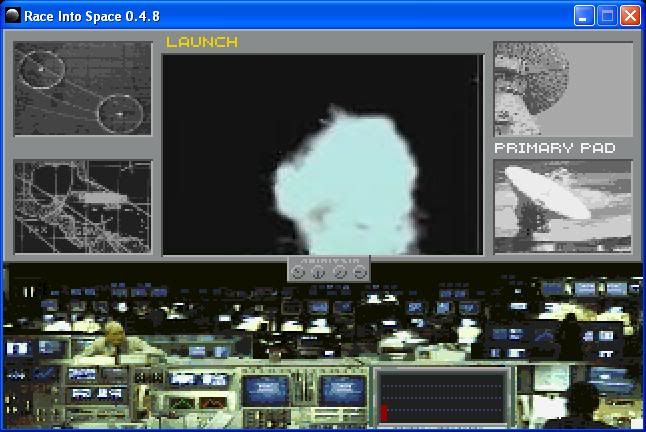
Task: Select the orbital tracking circles monitor
Action: pyautogui.click(x=83, y=89)
